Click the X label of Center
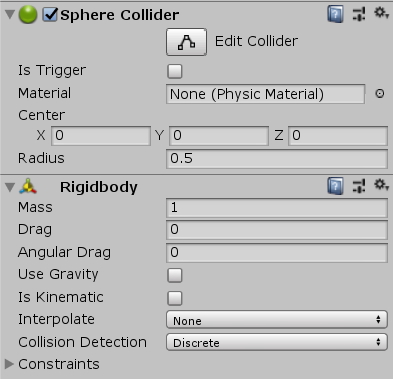The width and height of the screenshot is (393, 379). [41, 136]
